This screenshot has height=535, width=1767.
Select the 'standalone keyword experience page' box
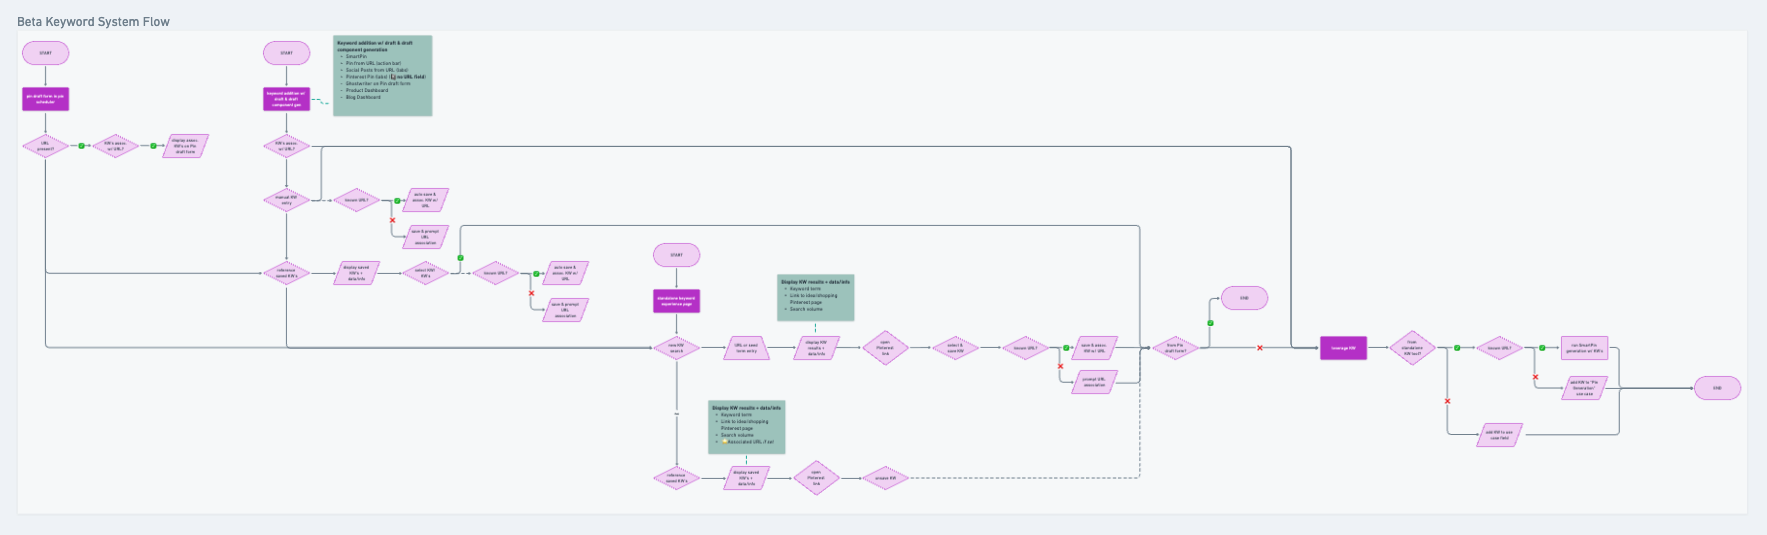coord(677,301)
